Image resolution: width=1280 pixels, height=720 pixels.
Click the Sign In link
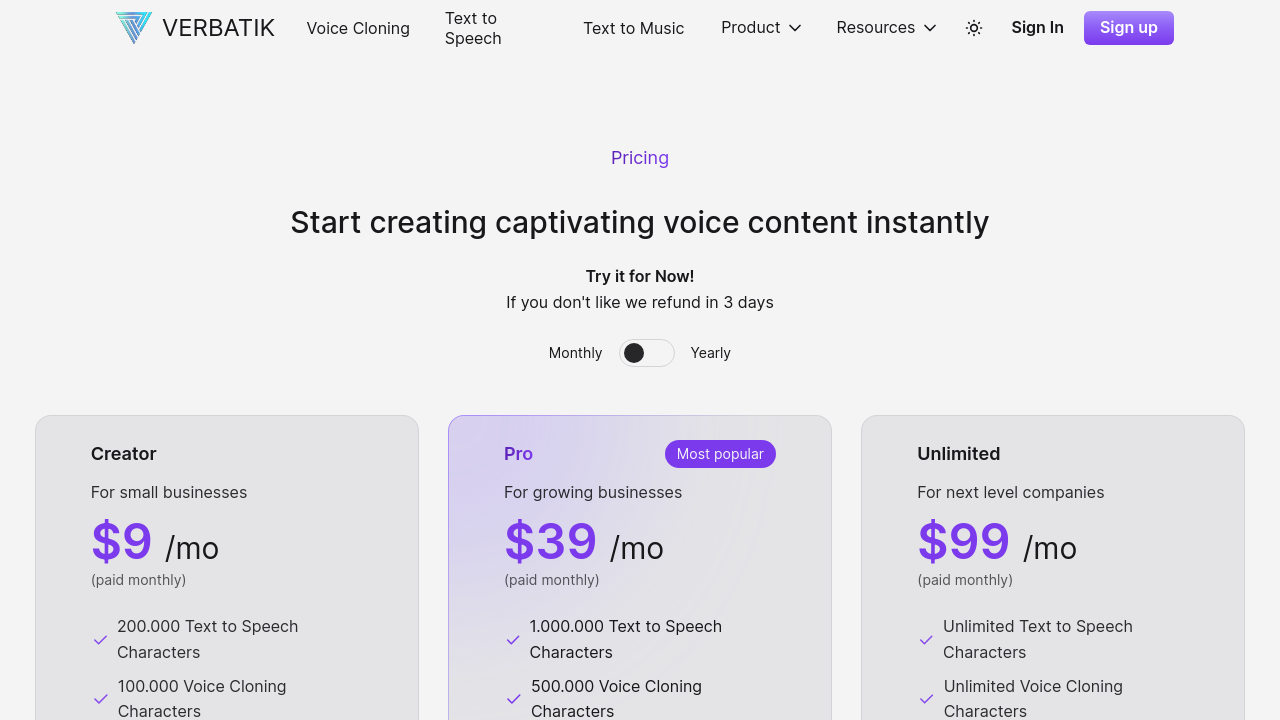coord(1037,28)
